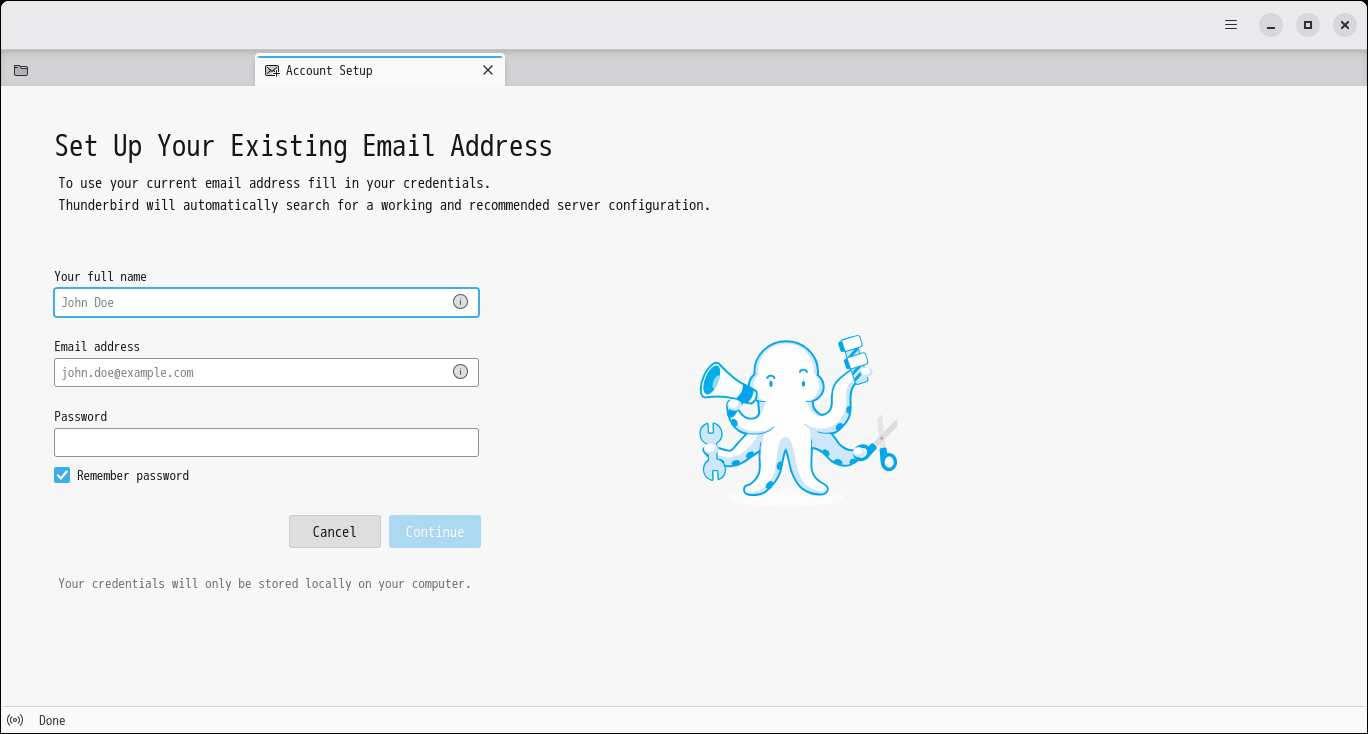The height and width of the screenshot is (734, 1368).
Task: Click the online status icon in status bar
Action: pyautogui.click(x=15, y=720)
